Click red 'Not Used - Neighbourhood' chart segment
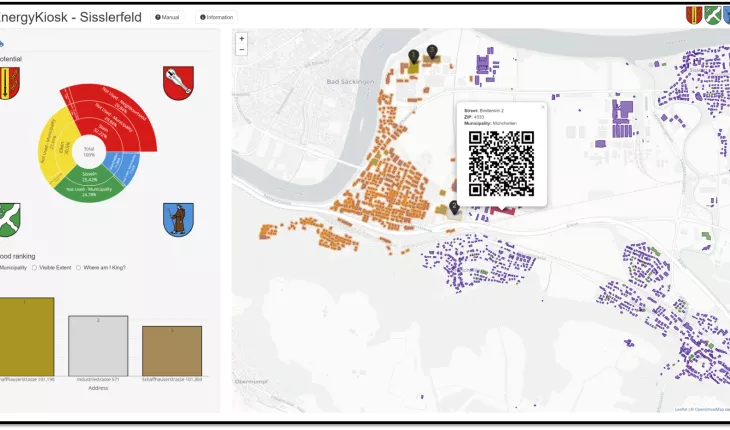Image resolution: width=730 pixels, height=430 pixels. [125, 103]
